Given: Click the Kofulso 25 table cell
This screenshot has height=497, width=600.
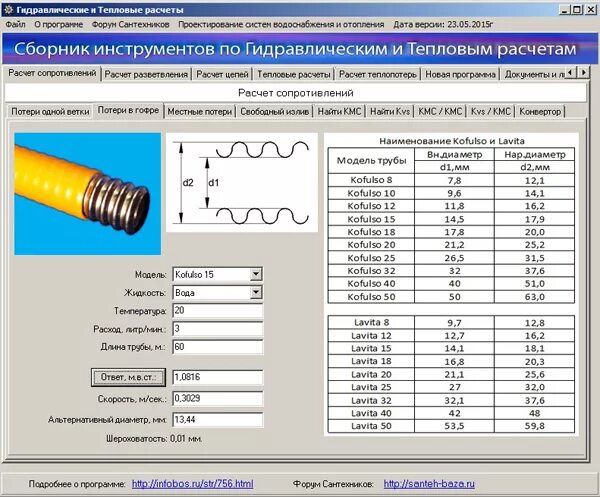Looking at the screenshot, I should click(371, 258).
